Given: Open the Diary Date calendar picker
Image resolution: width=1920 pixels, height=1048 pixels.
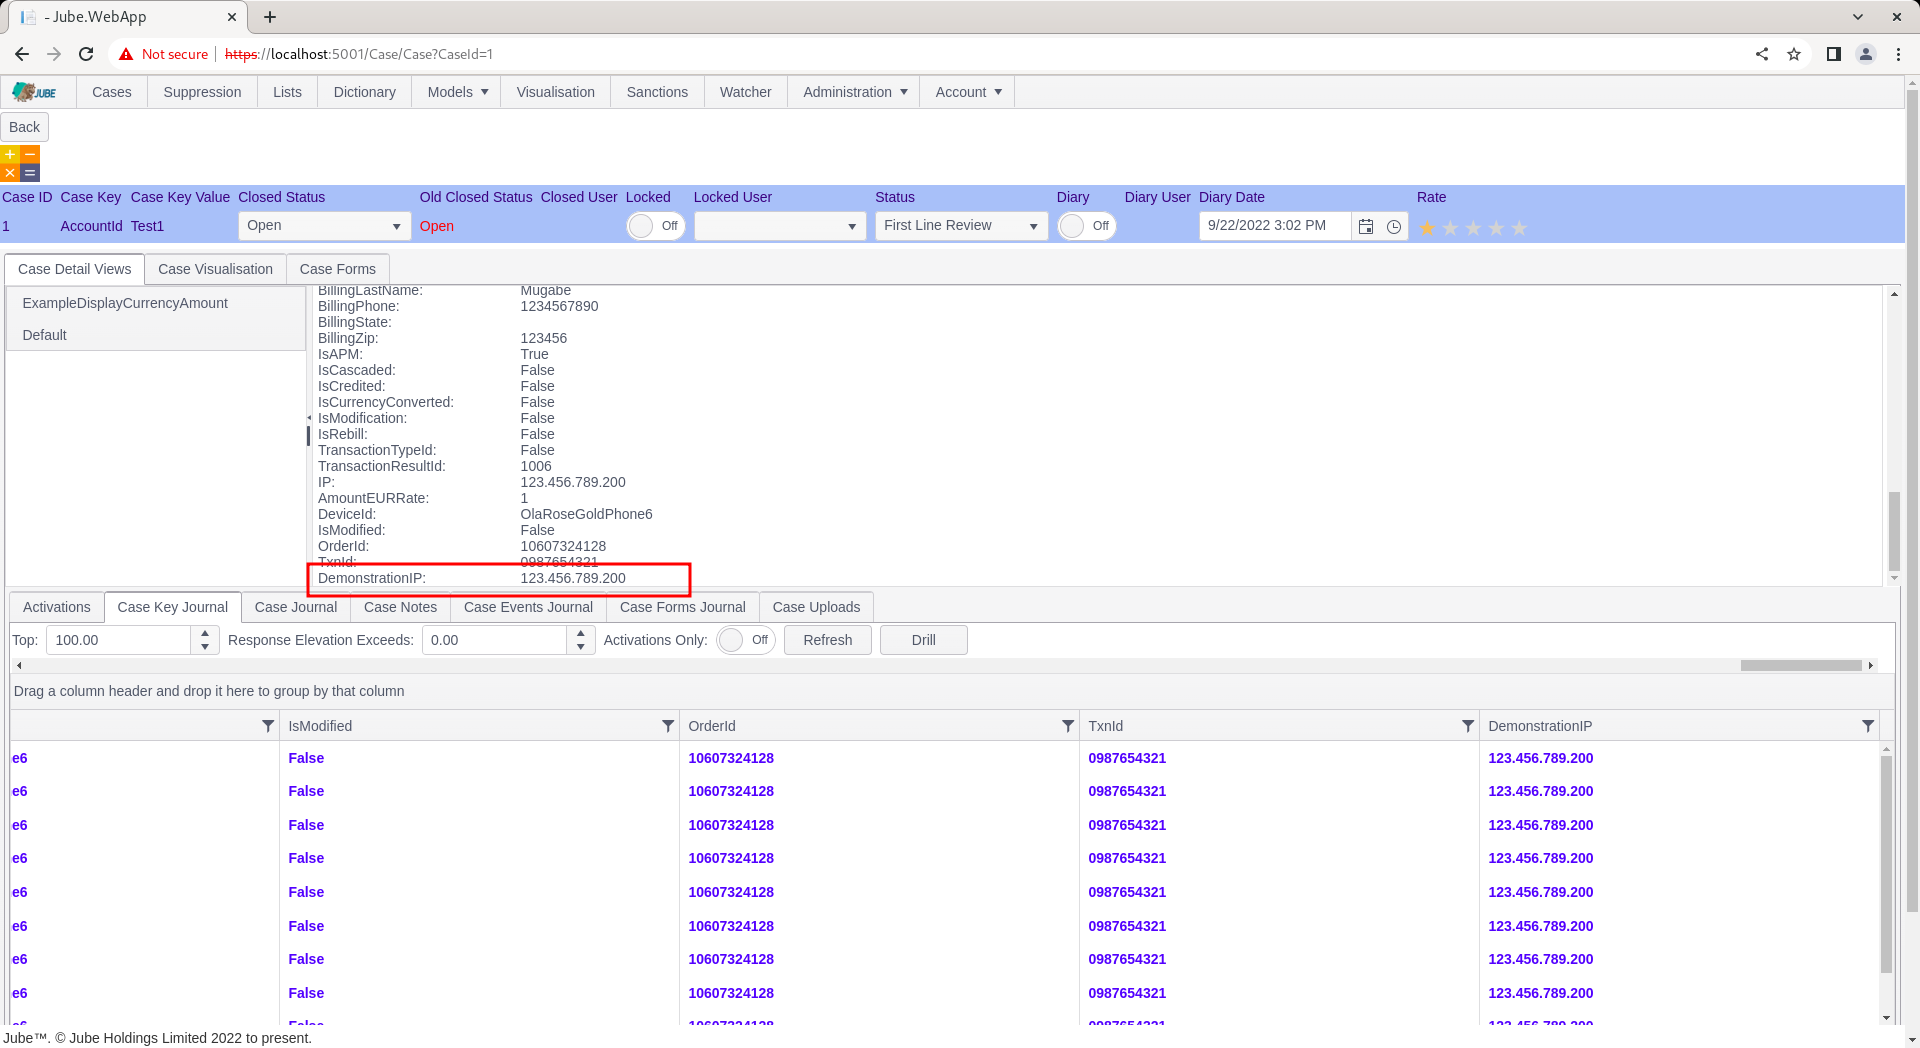Looking at the screenshot, I should point(1366,227).
